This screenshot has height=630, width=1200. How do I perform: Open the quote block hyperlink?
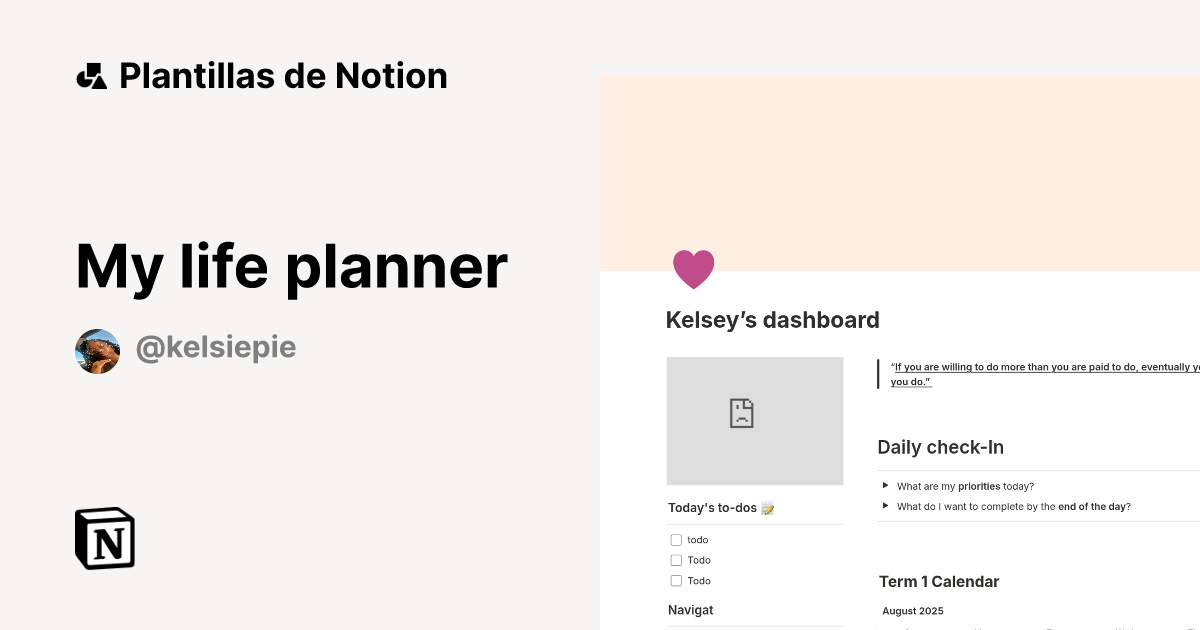1040,367
